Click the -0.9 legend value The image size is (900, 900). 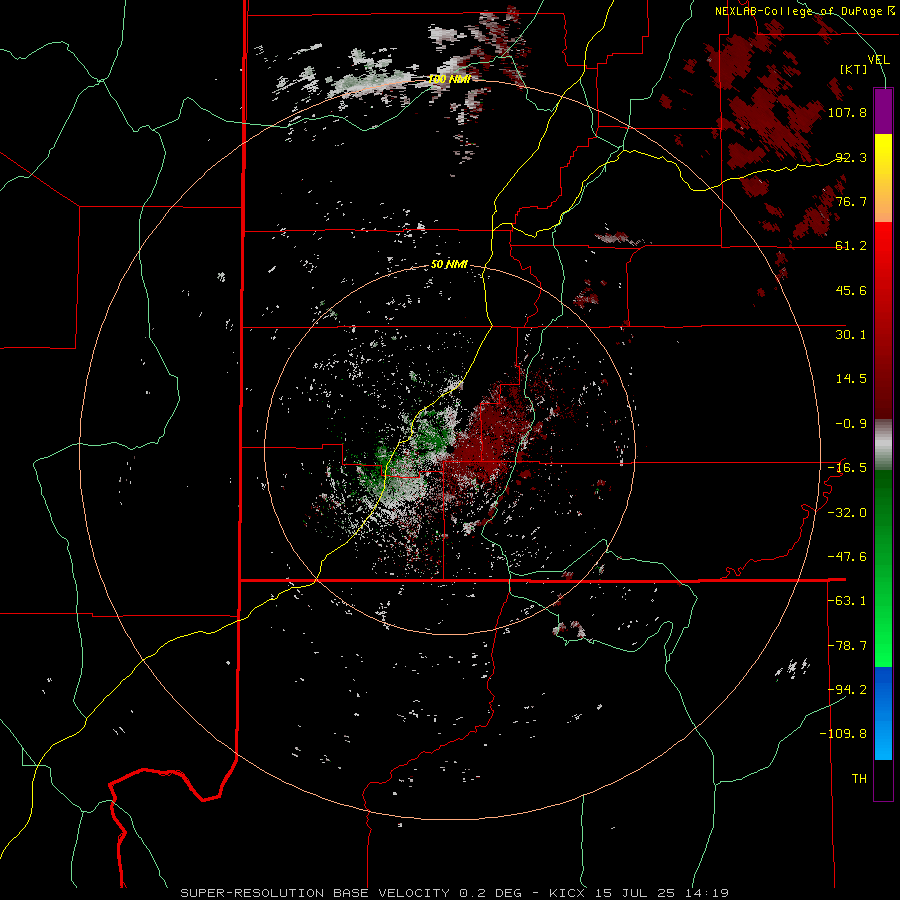point(851,424)
